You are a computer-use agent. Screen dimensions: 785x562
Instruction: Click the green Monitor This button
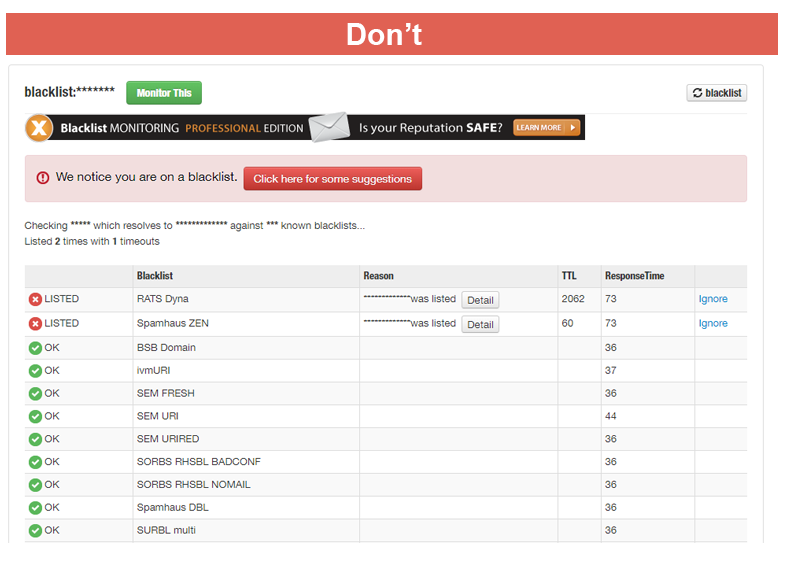(x=164, y=93)
